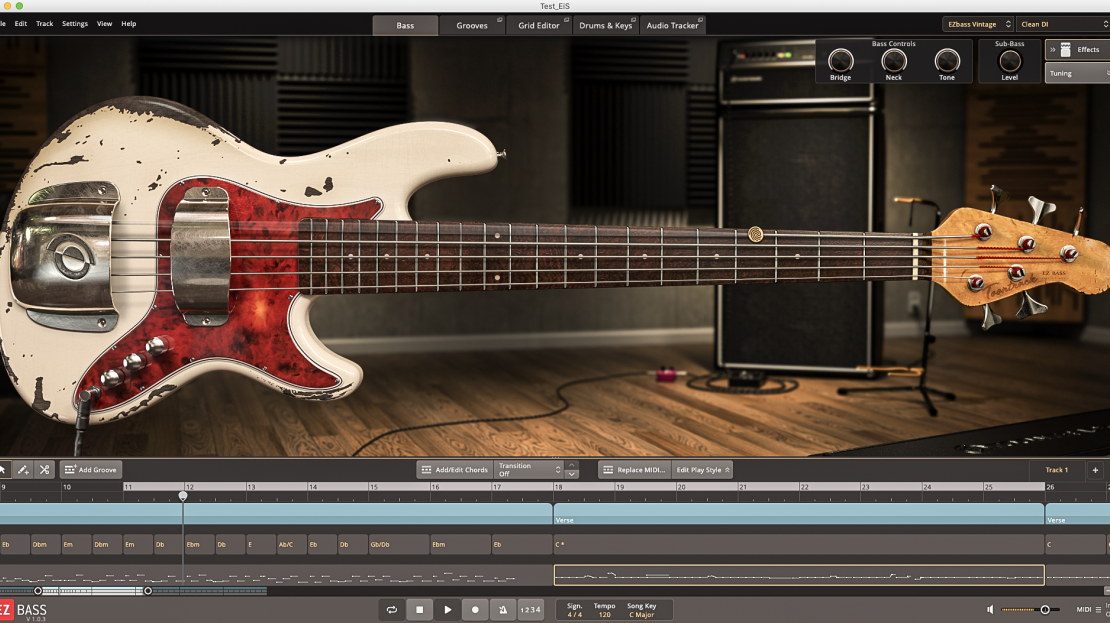Viewport: 1110px width, 623px height.
Task: Open the Drums & Keys tab
Action: pyautogui.click(x=605, y=25)
